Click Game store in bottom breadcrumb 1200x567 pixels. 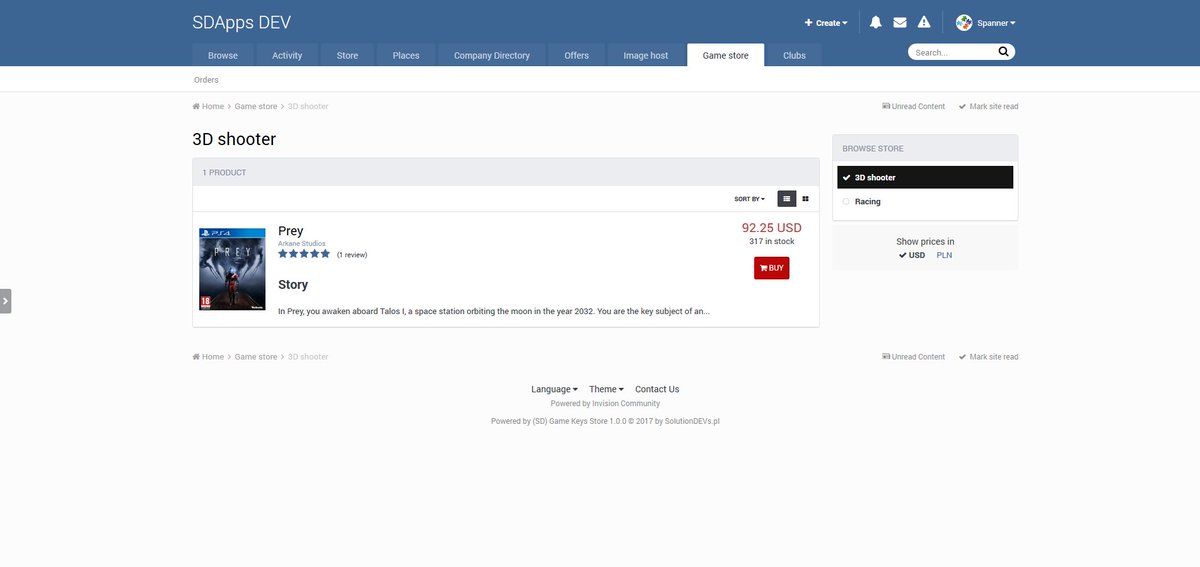click(256, 356)
